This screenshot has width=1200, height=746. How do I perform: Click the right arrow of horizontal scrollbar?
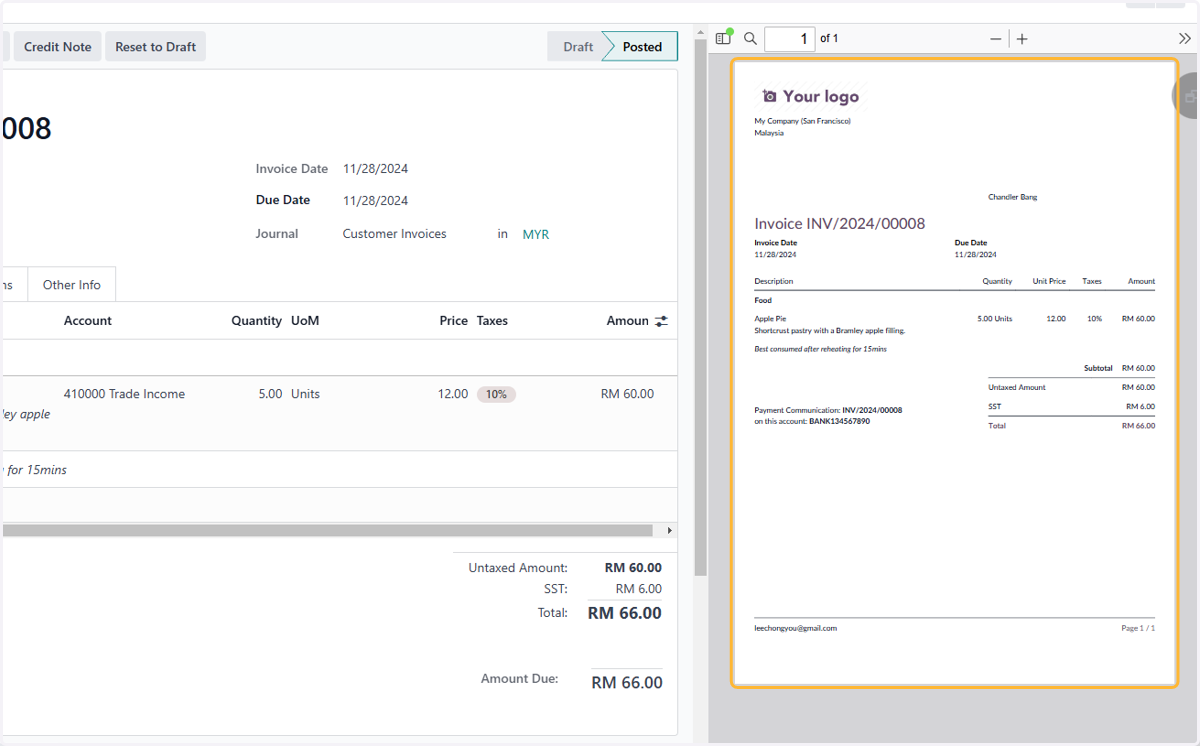coord(669,530)
